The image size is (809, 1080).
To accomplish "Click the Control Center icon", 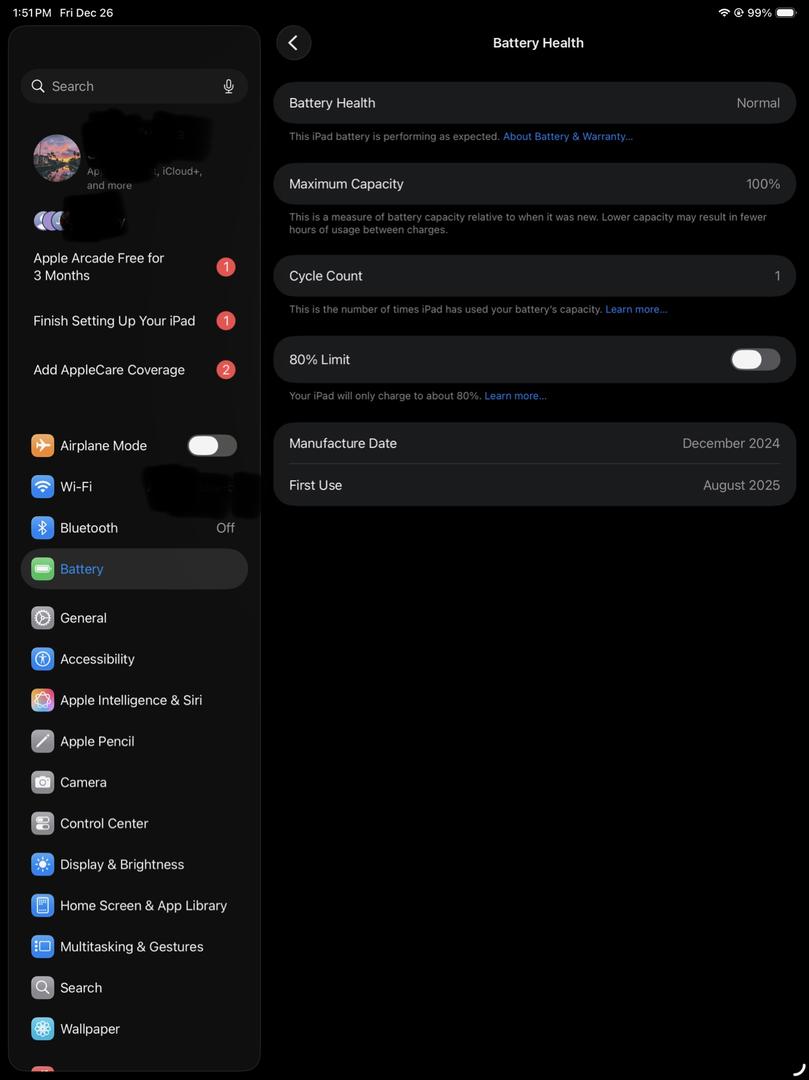I will pyautogui.click(x=43, y=823).
